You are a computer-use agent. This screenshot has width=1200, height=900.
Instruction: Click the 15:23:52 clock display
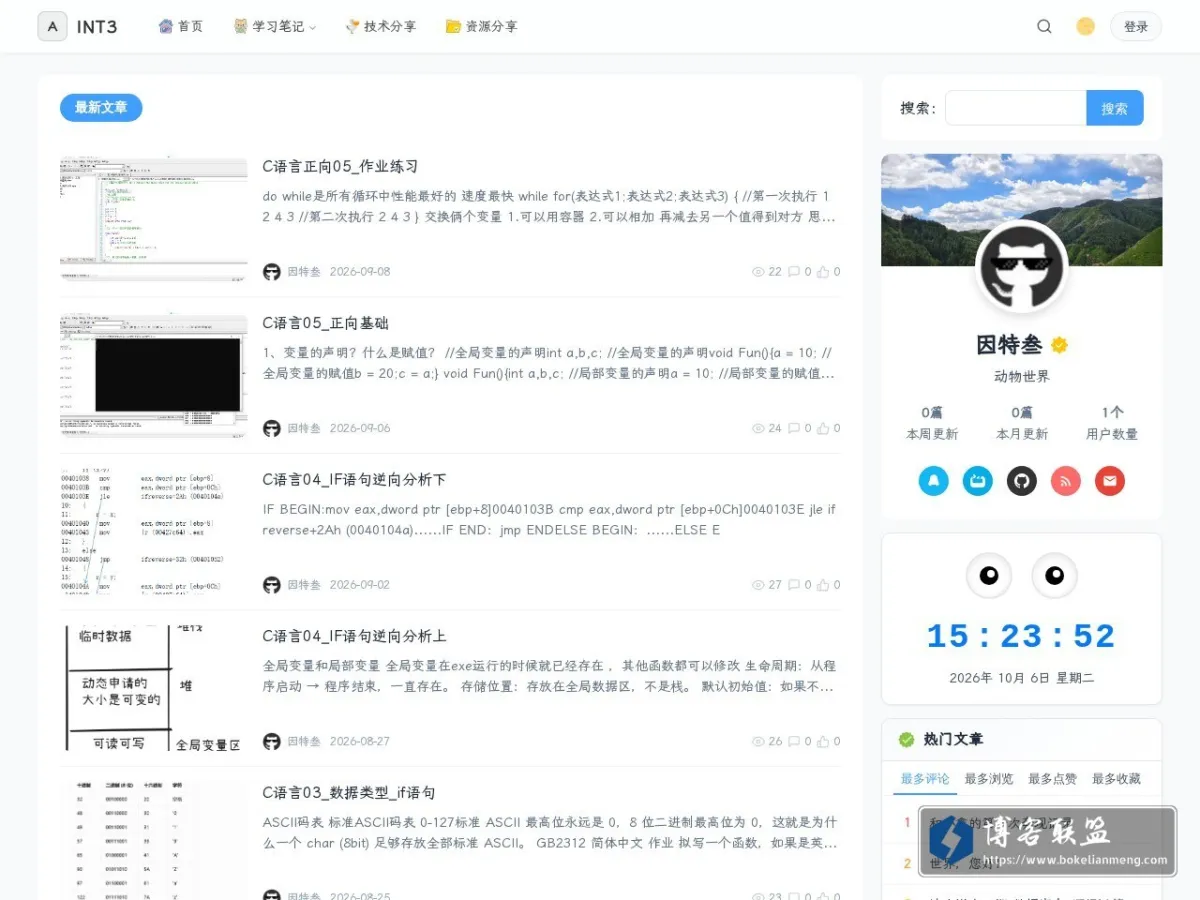(x=1021, y=637)
